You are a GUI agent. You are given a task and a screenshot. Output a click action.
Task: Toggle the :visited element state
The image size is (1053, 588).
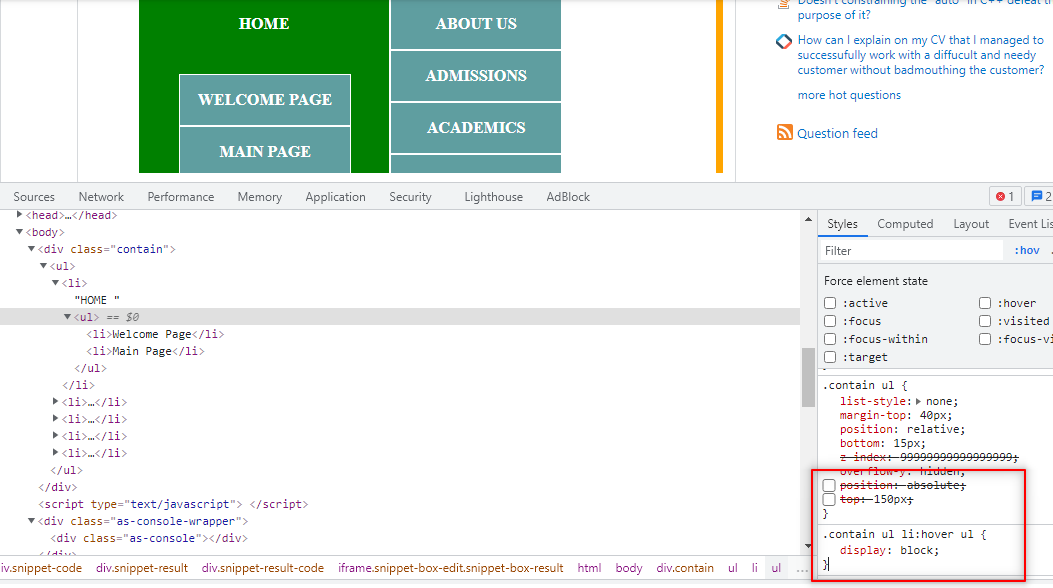coord(985,322)
